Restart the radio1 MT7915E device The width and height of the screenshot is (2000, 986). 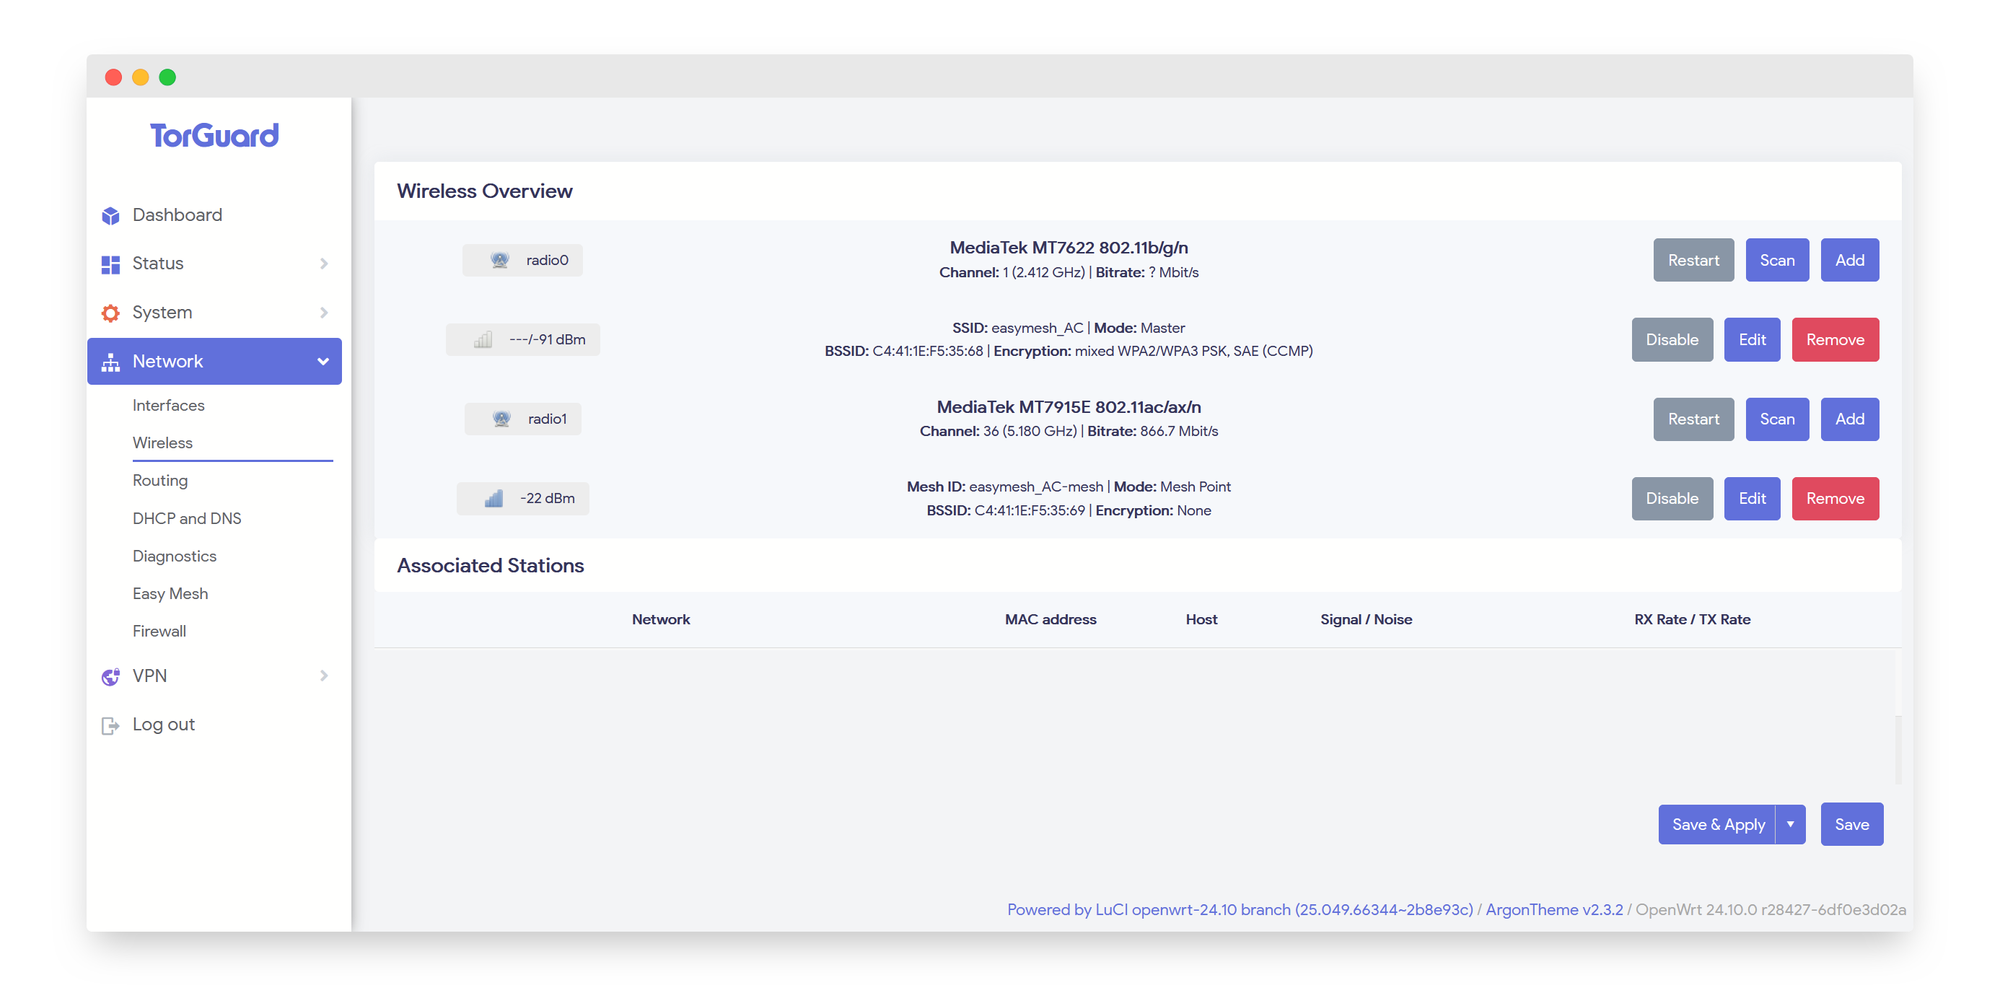pos(1693,419)
